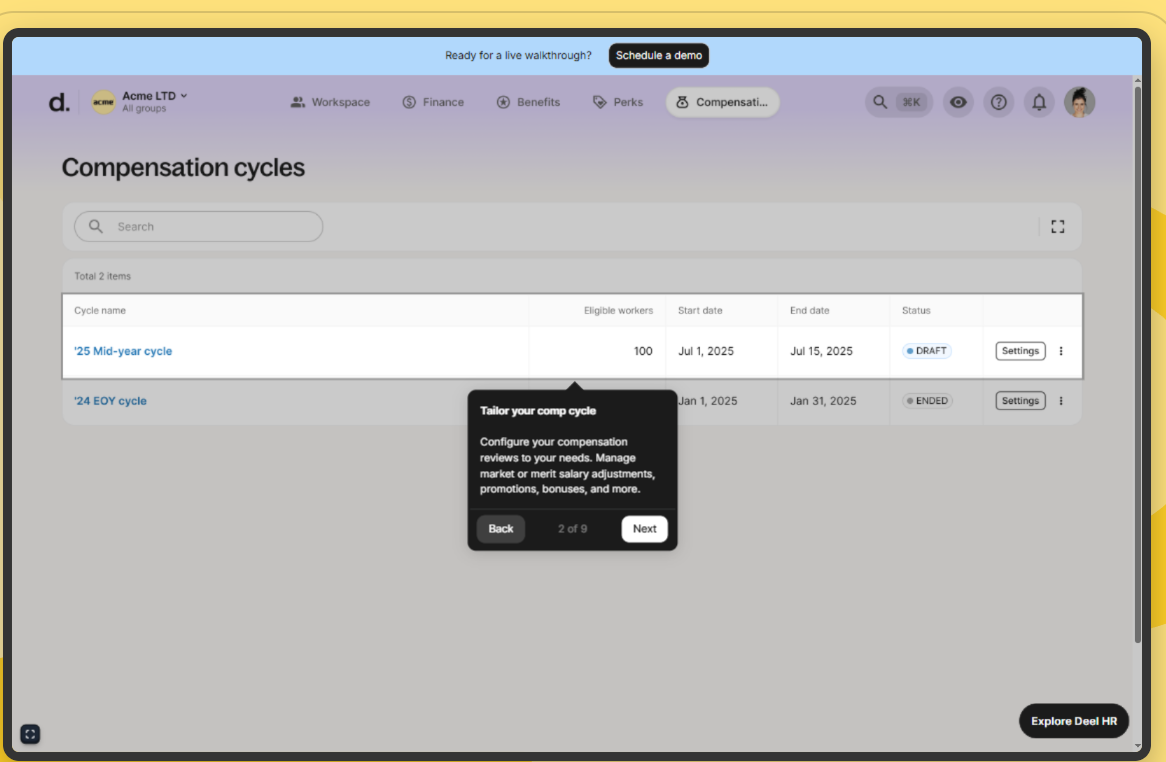Viewport: 1166px width, 762px height.
Task: Open the Finance navigation menu
Action: pos(433,102)
